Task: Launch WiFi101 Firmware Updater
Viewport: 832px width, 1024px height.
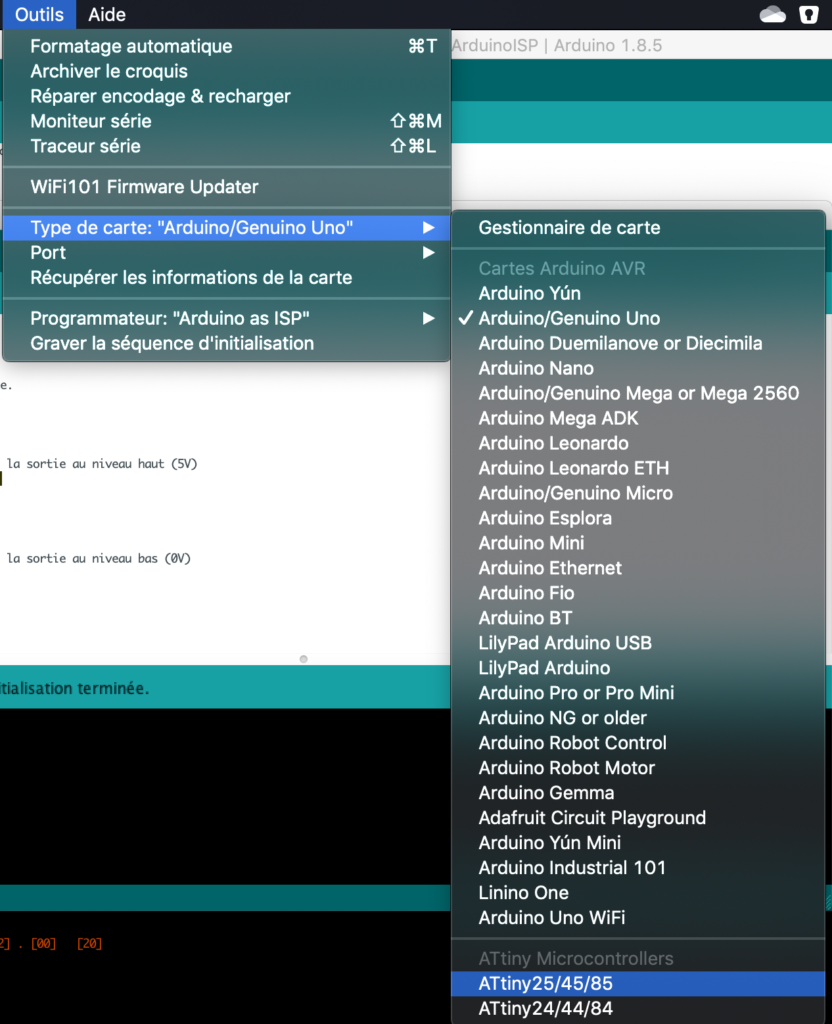Action: point(144,187)
